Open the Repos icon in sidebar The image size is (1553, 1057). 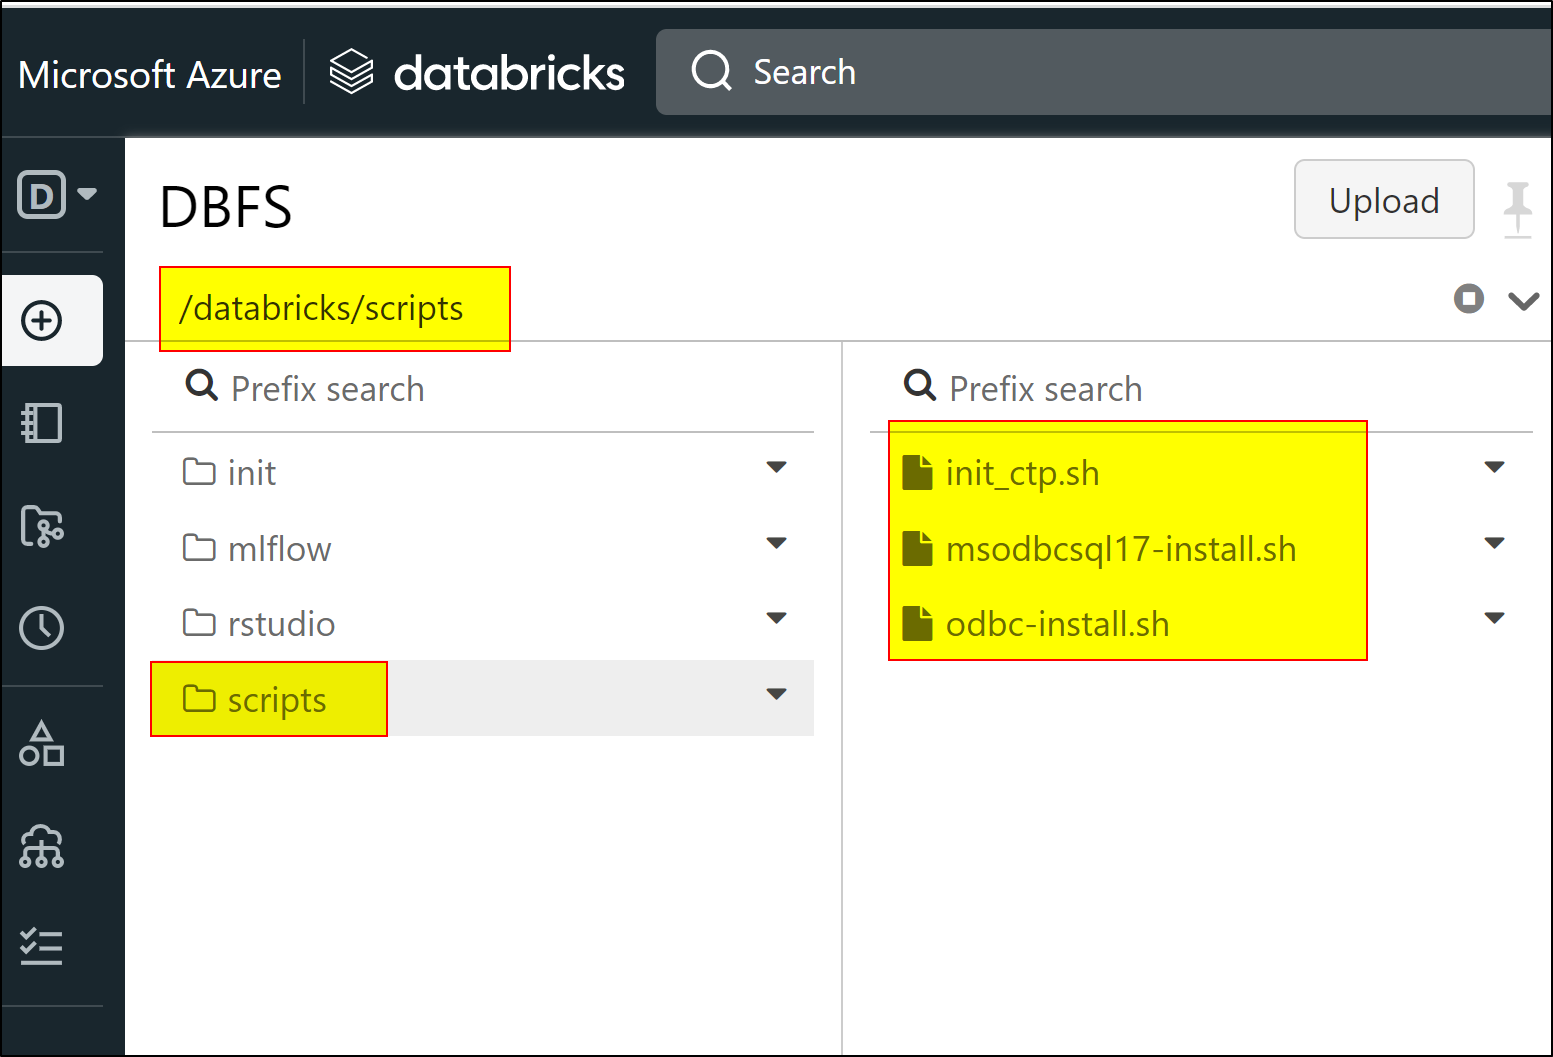coord(42,526)
